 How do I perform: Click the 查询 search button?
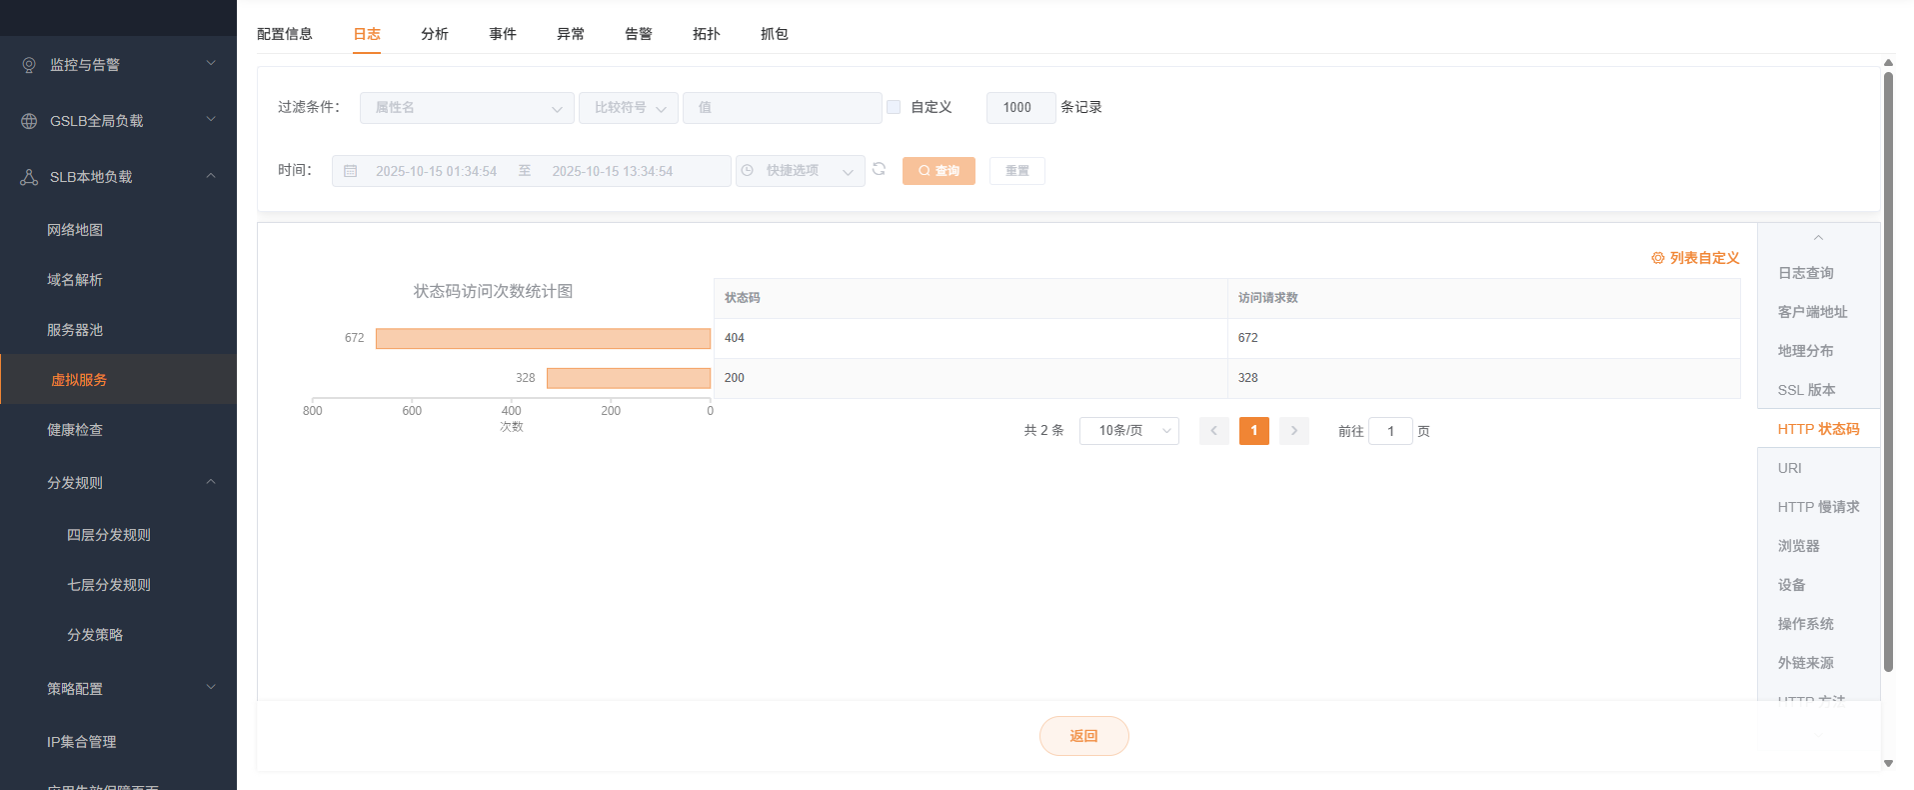(x=938, y=171)
